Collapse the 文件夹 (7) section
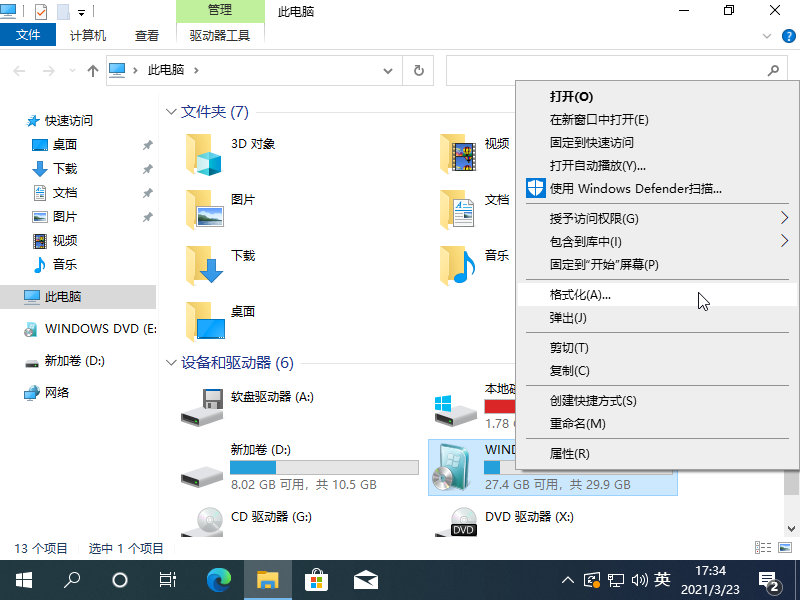This screenshot has height=600, width=800. tap(170, 112)
